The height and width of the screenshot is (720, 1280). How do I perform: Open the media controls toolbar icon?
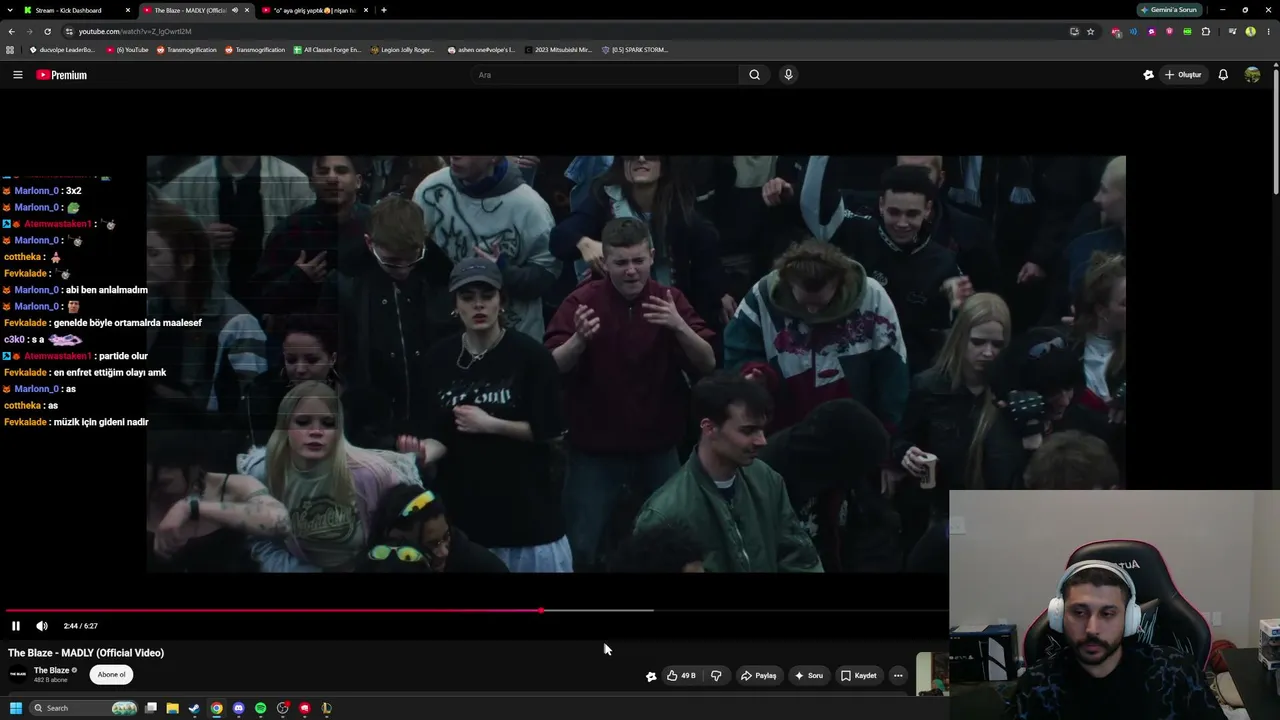tap(1232, 31)
